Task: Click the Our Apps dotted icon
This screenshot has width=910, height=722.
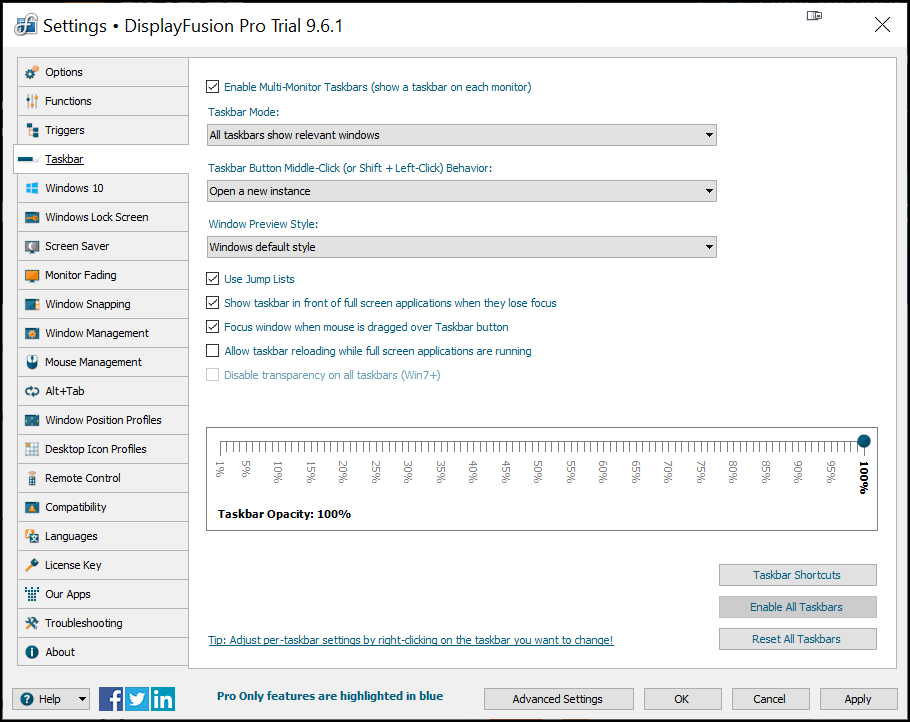Action: [32, 594]
